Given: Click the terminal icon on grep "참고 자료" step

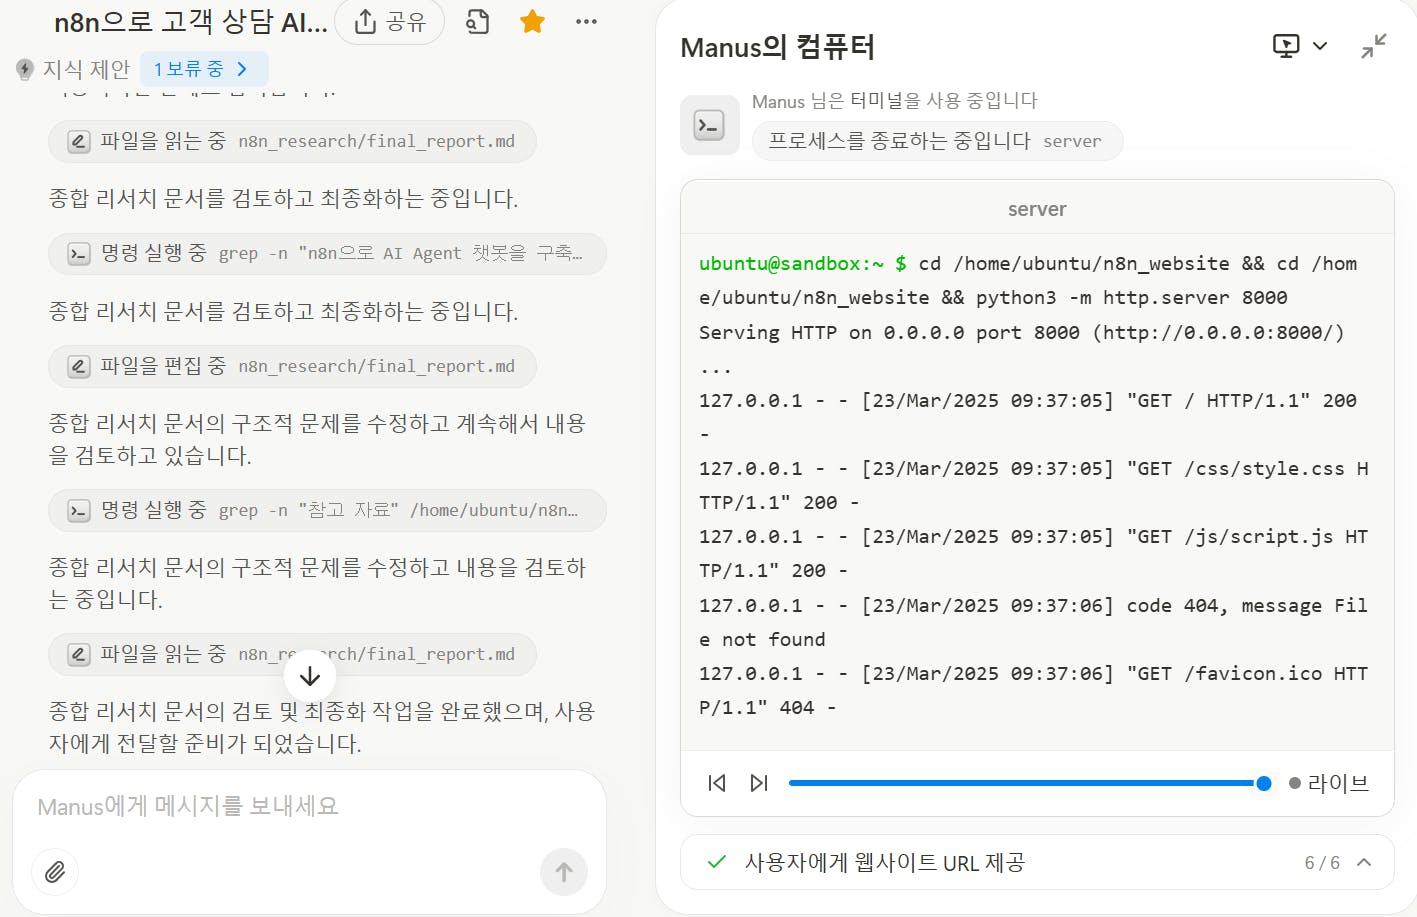Looking at the screenshot, I should click(78, 510).
